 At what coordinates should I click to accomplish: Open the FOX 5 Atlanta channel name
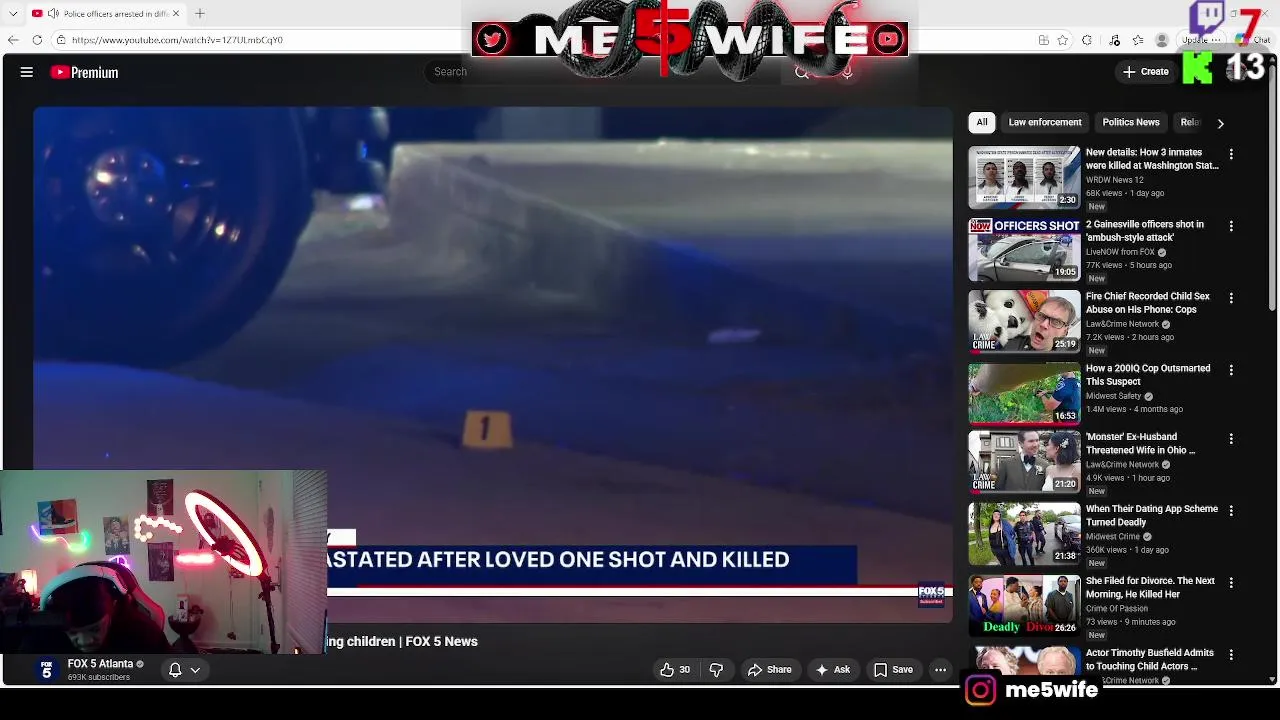(x=100, y=664)
